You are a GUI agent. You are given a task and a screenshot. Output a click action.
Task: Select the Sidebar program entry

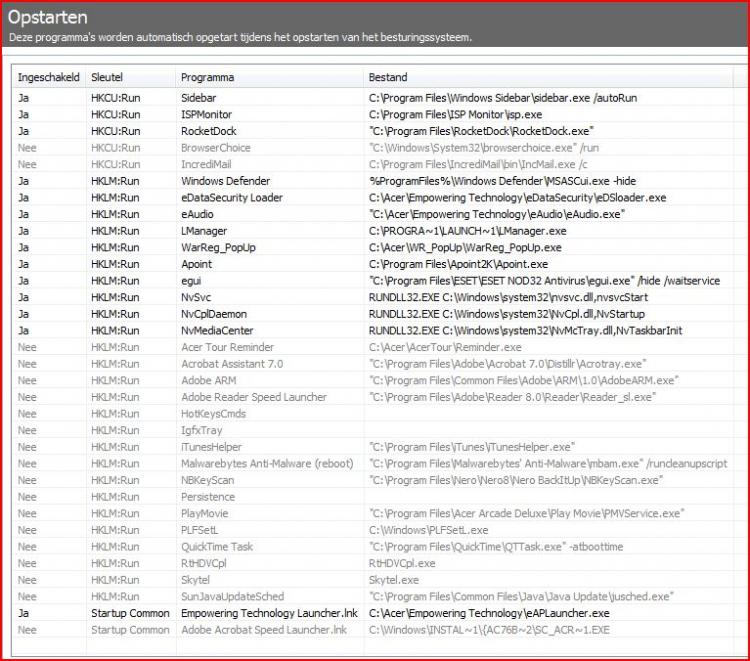pos(199,98)
